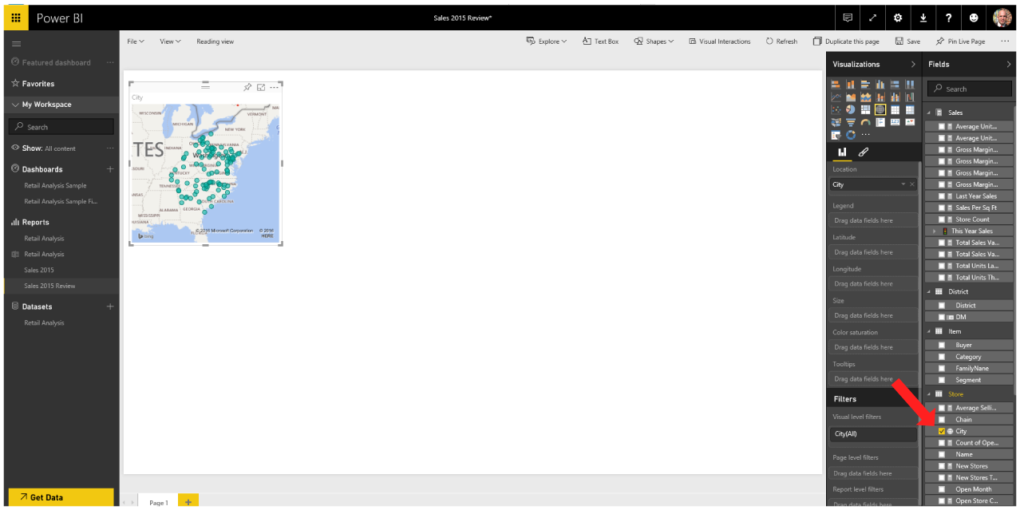Check the Buyer field checkbox
The height and width of the screenshot is (510, 1024).
(x=941, y=345)
